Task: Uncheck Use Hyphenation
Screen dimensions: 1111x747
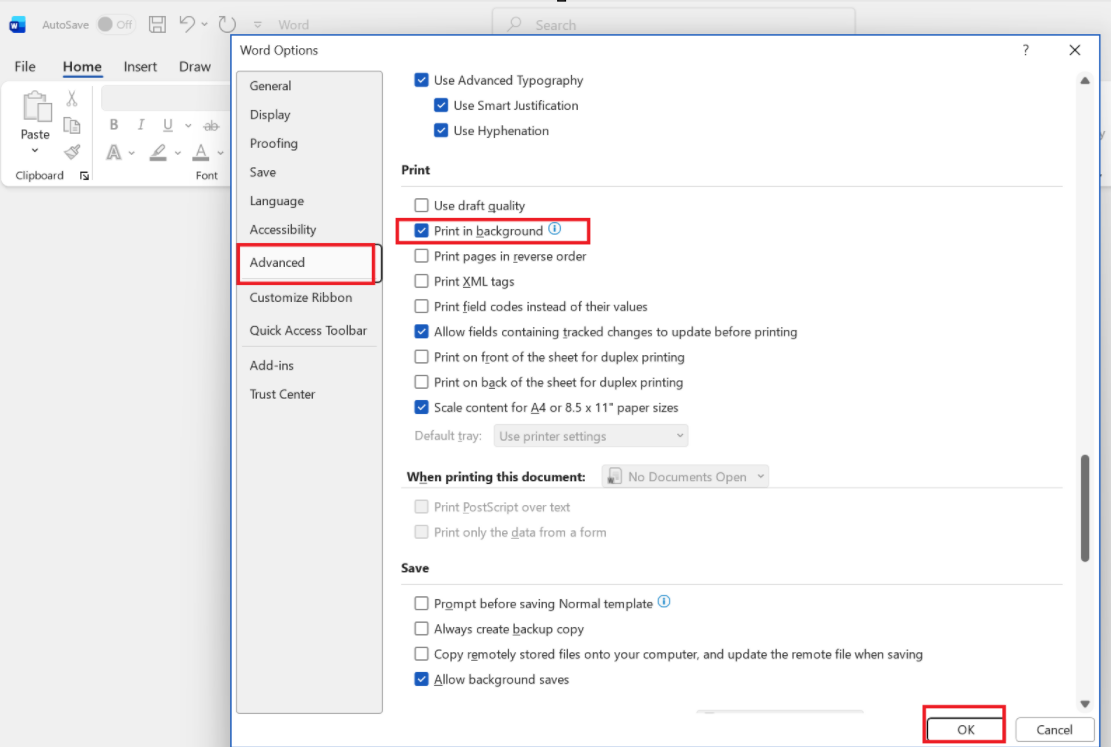Action: (x=441, y=130)
